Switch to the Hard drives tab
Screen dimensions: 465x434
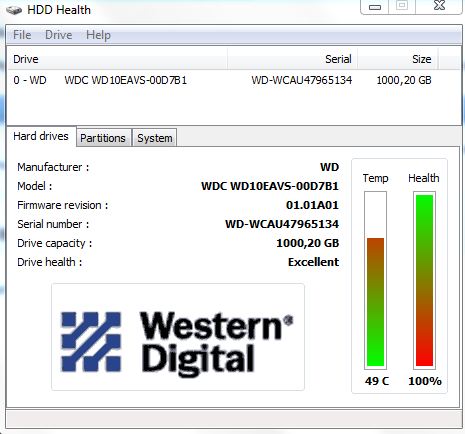click(41, 136)
